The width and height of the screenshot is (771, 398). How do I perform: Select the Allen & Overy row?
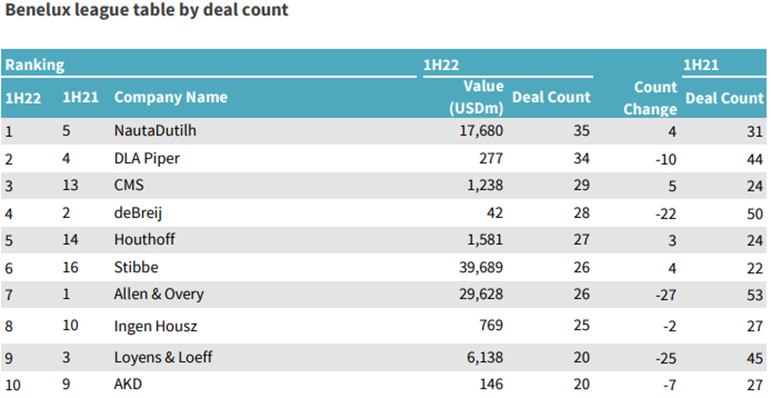pos(384,294)
